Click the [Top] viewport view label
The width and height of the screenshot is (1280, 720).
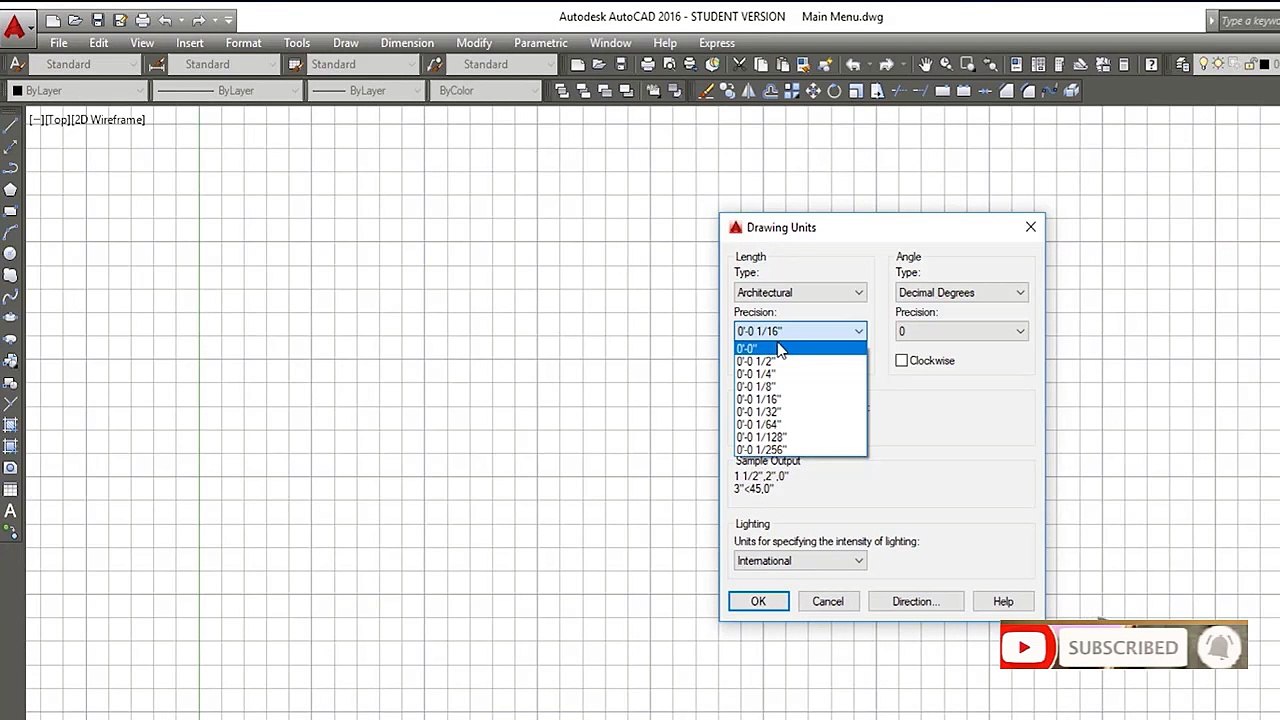[x=57, y=120]
